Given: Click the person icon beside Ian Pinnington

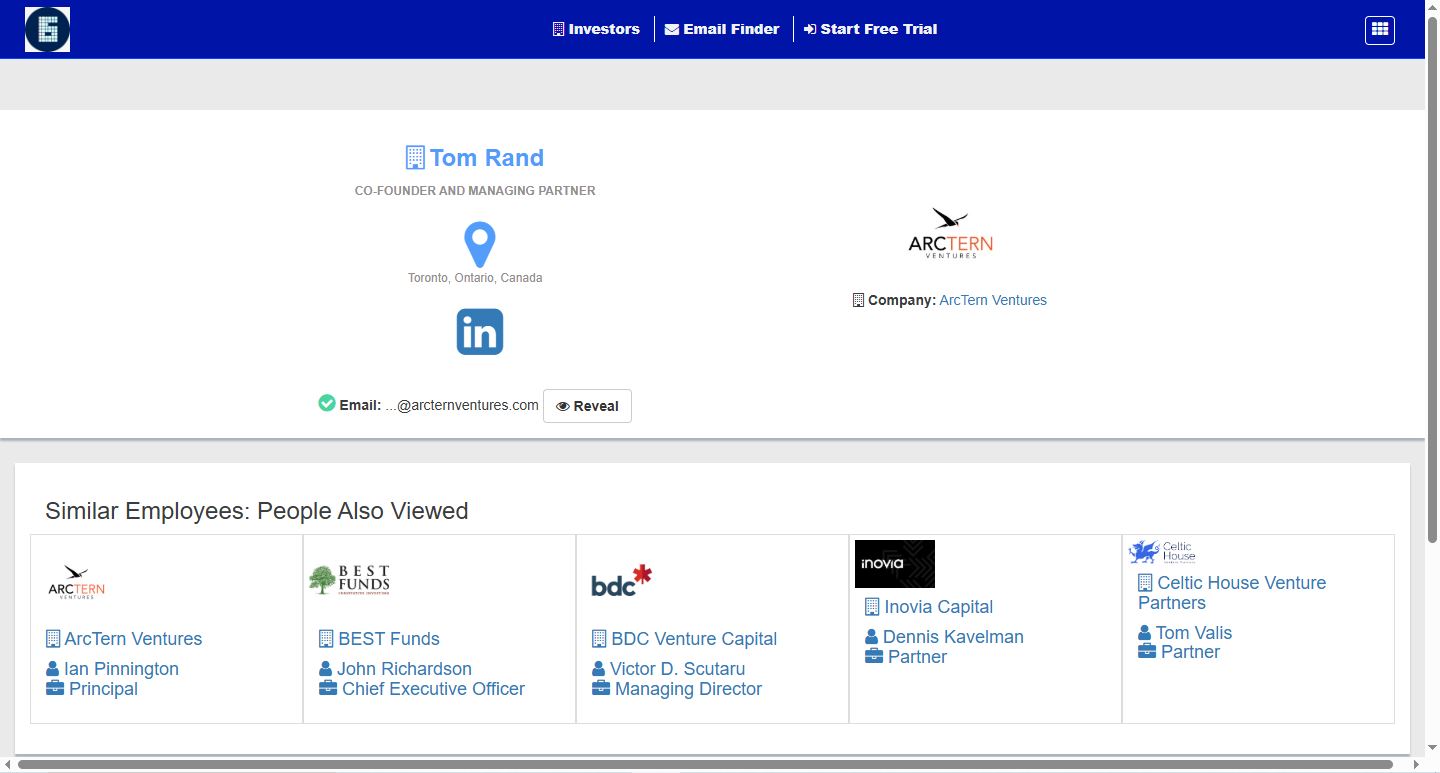Looking at the screenshot, I should click(x=53, y=669).
